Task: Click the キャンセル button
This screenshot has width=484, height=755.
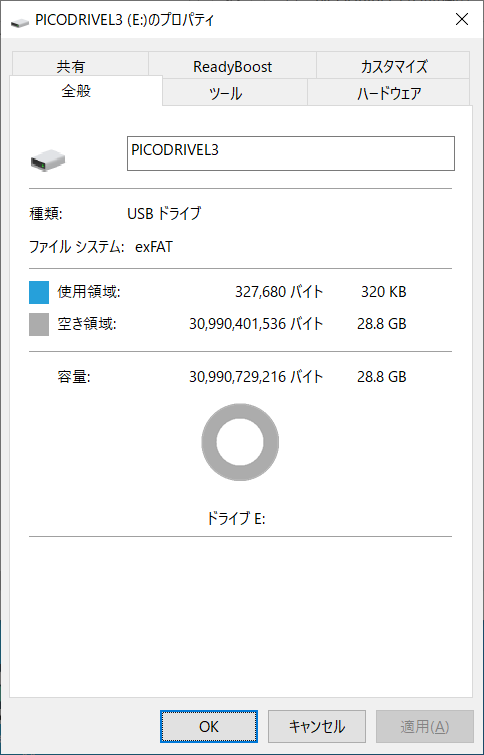Action: click(x=316, y=727)
